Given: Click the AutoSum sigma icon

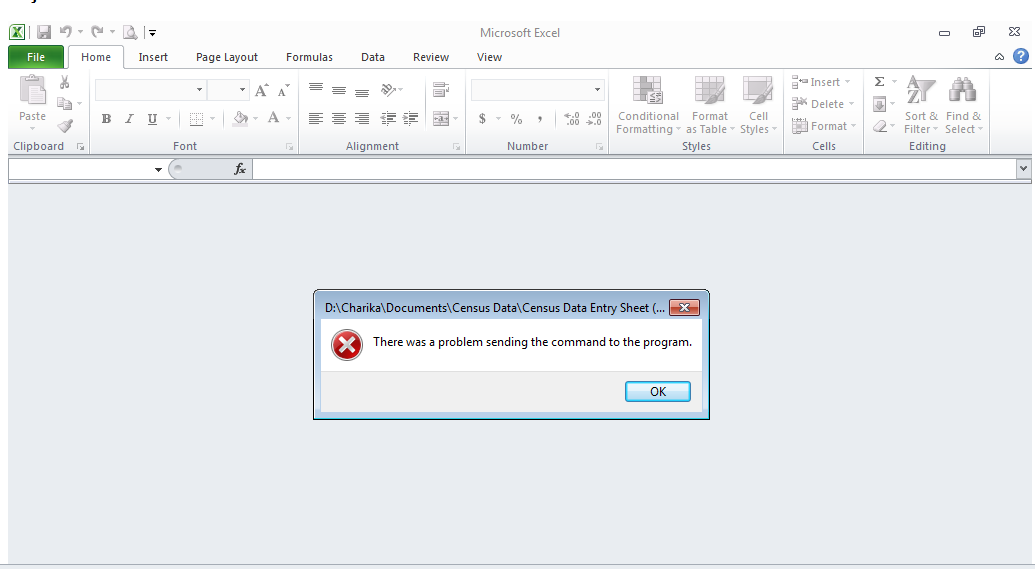Looking at the screenshot, I should pyautogui.click(x=879, y=82).
